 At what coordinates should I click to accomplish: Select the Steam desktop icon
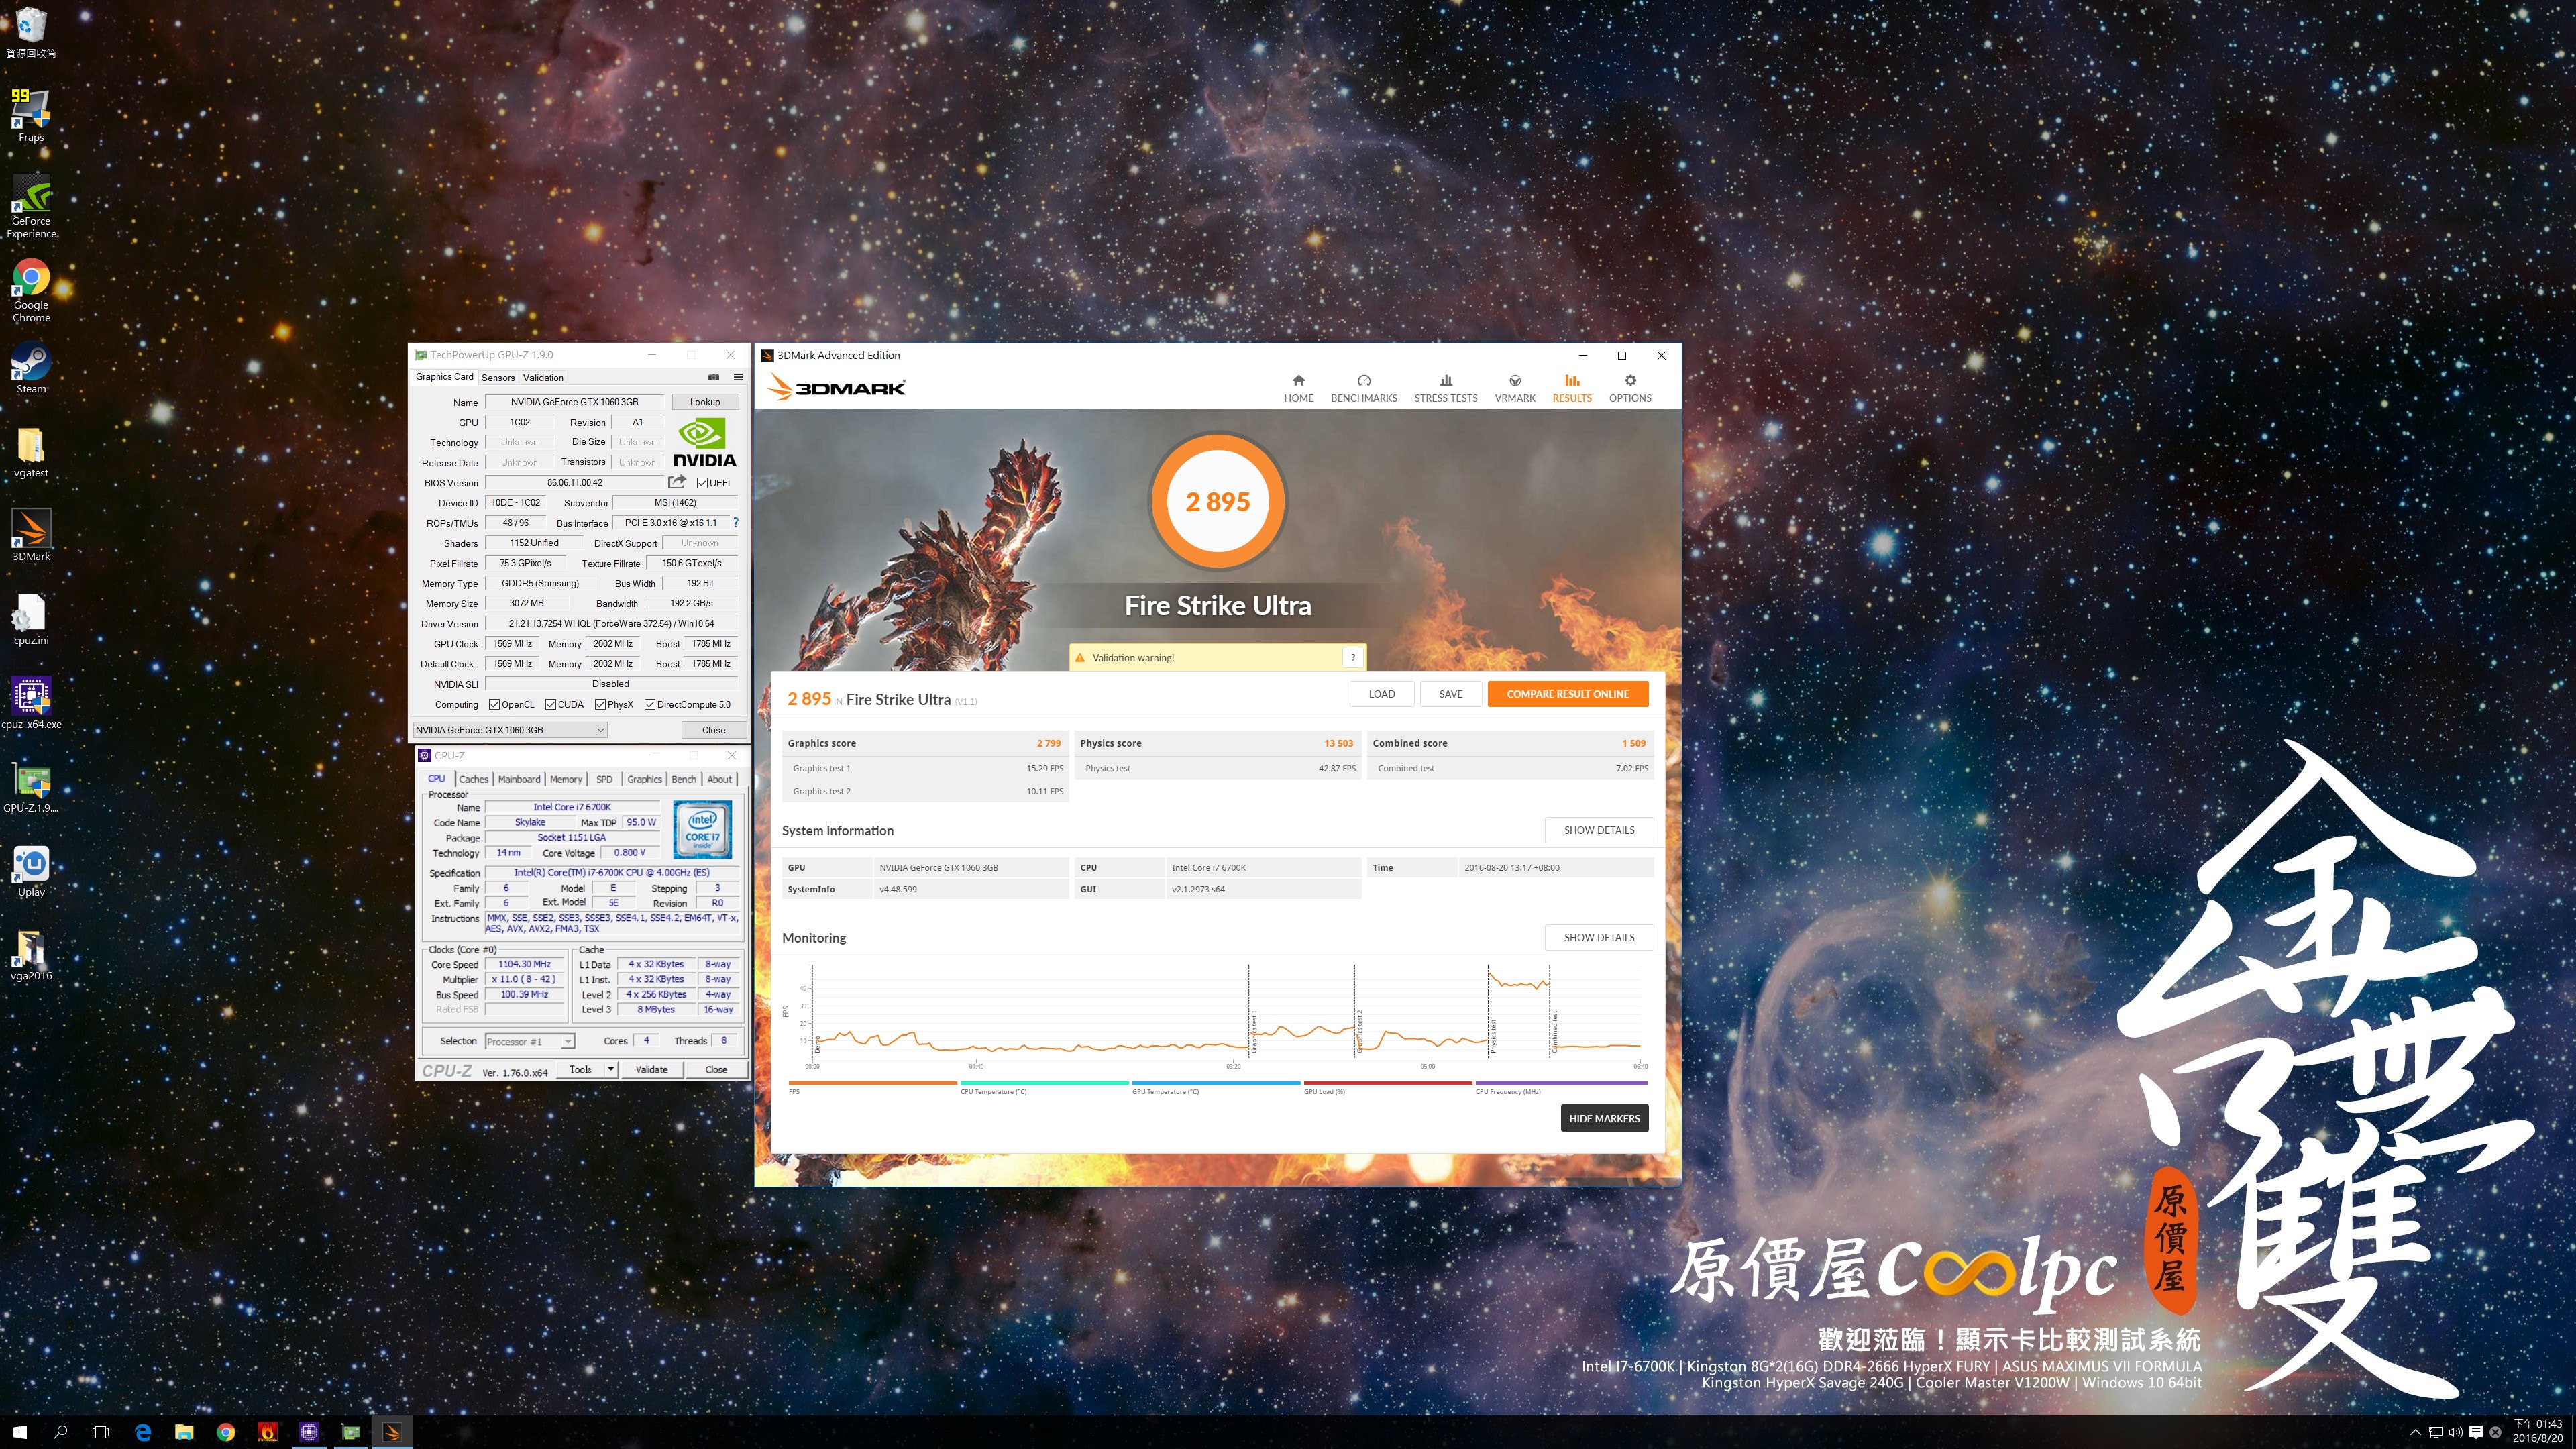(x=31, y=367)
